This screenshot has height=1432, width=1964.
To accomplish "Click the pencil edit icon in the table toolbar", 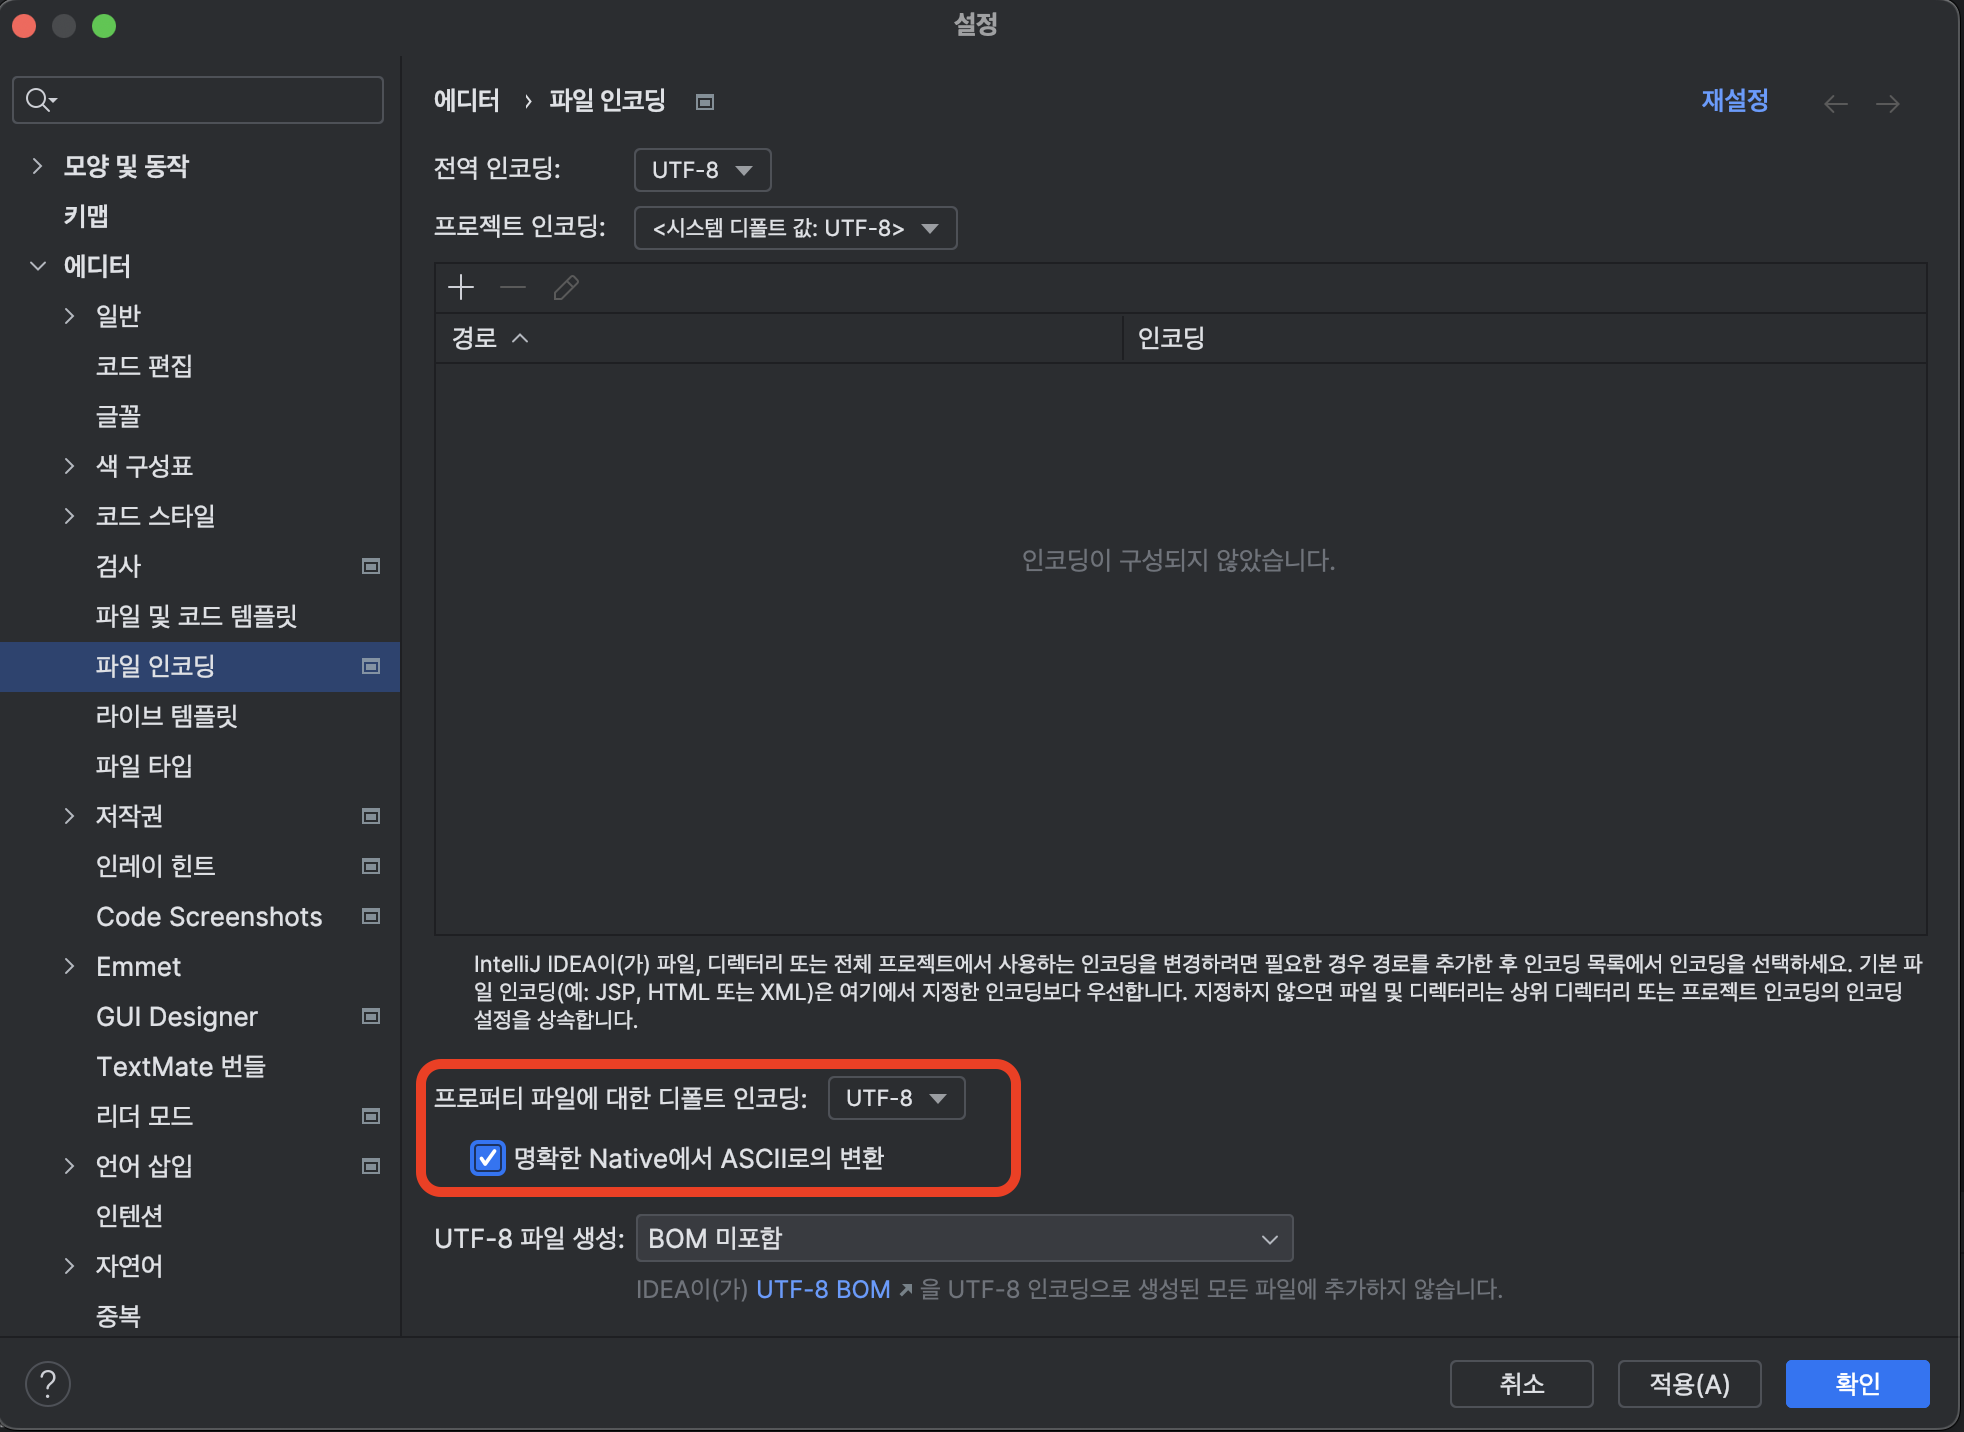I will click(x=566, y=288).
